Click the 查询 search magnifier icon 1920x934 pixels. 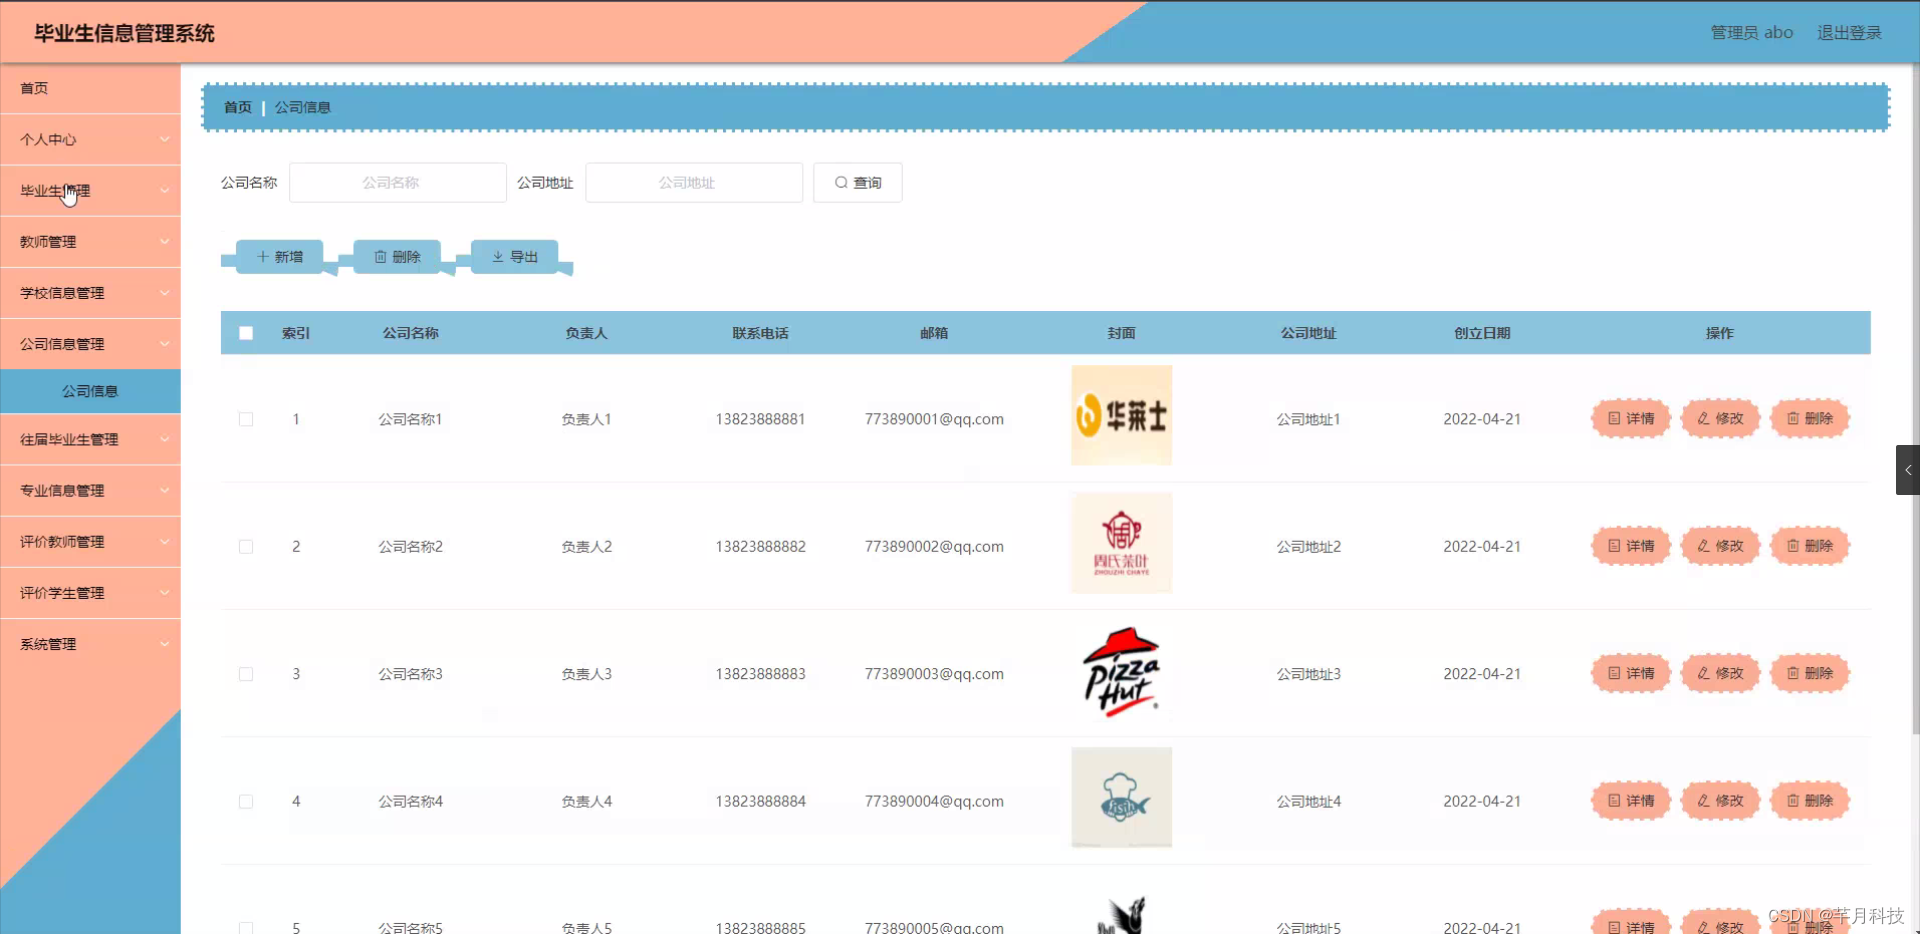pyautogui.click(x=843, y=182)
